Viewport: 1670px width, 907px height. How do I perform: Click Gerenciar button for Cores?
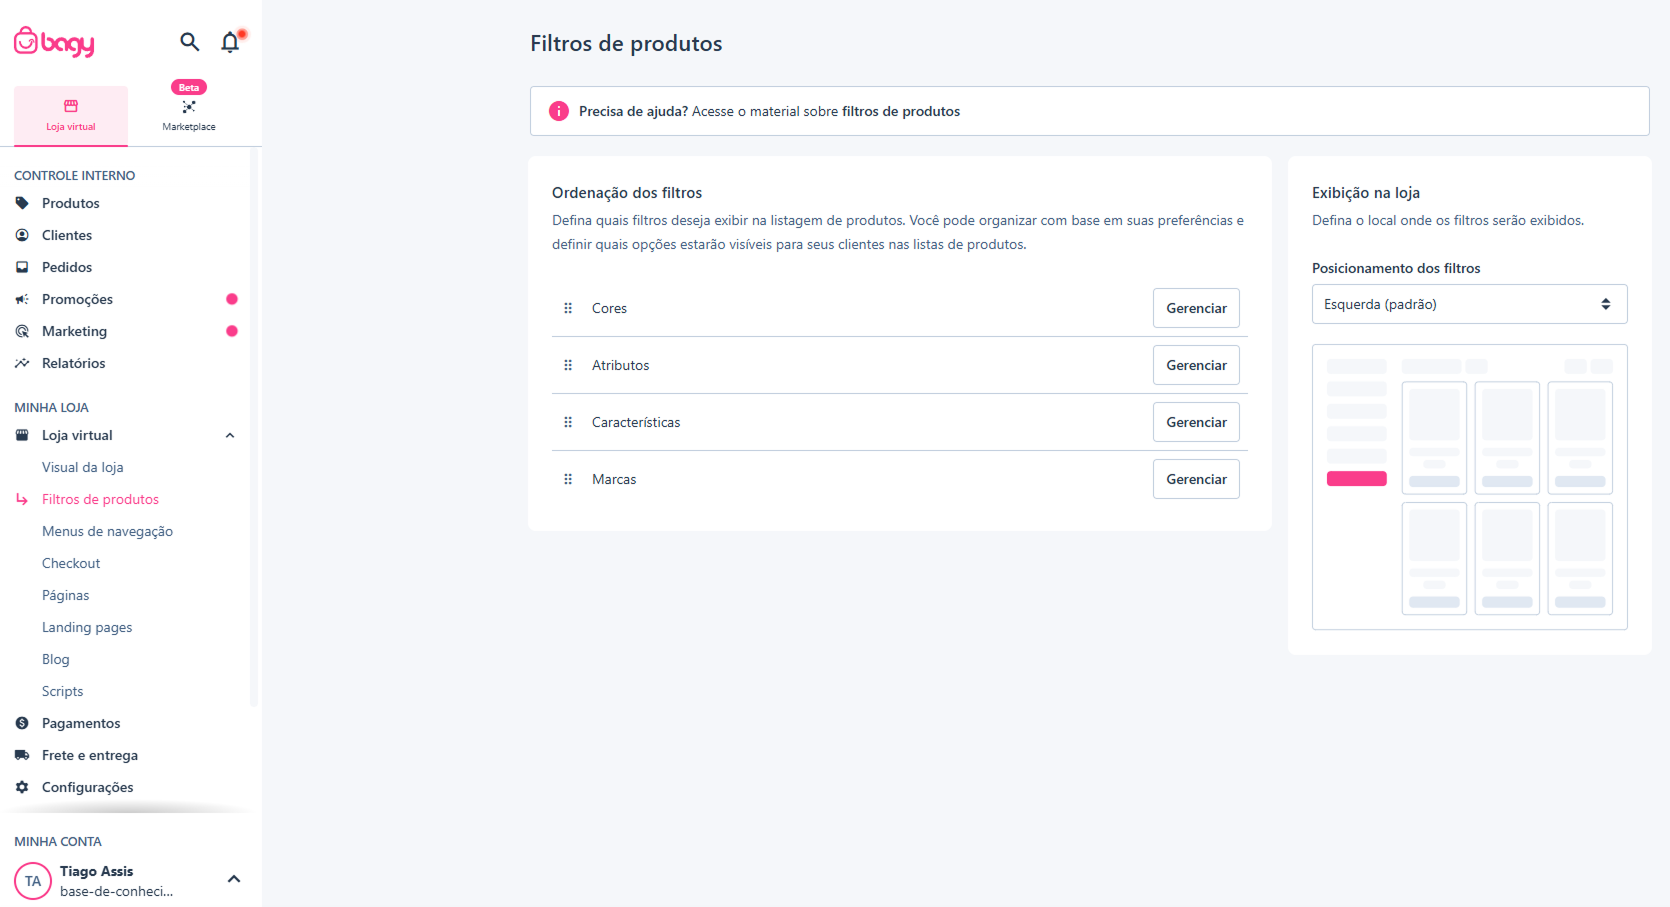[1196, 308]
